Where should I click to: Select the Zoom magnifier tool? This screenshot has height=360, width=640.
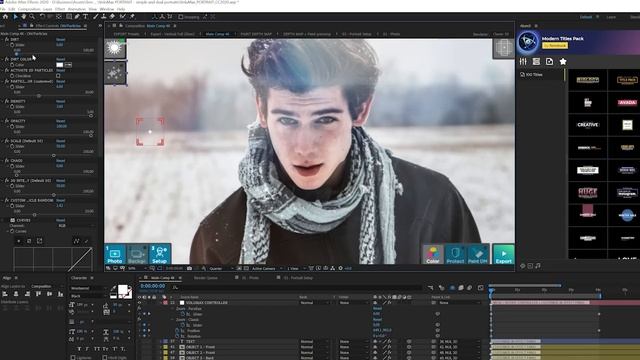click(32, 17)
